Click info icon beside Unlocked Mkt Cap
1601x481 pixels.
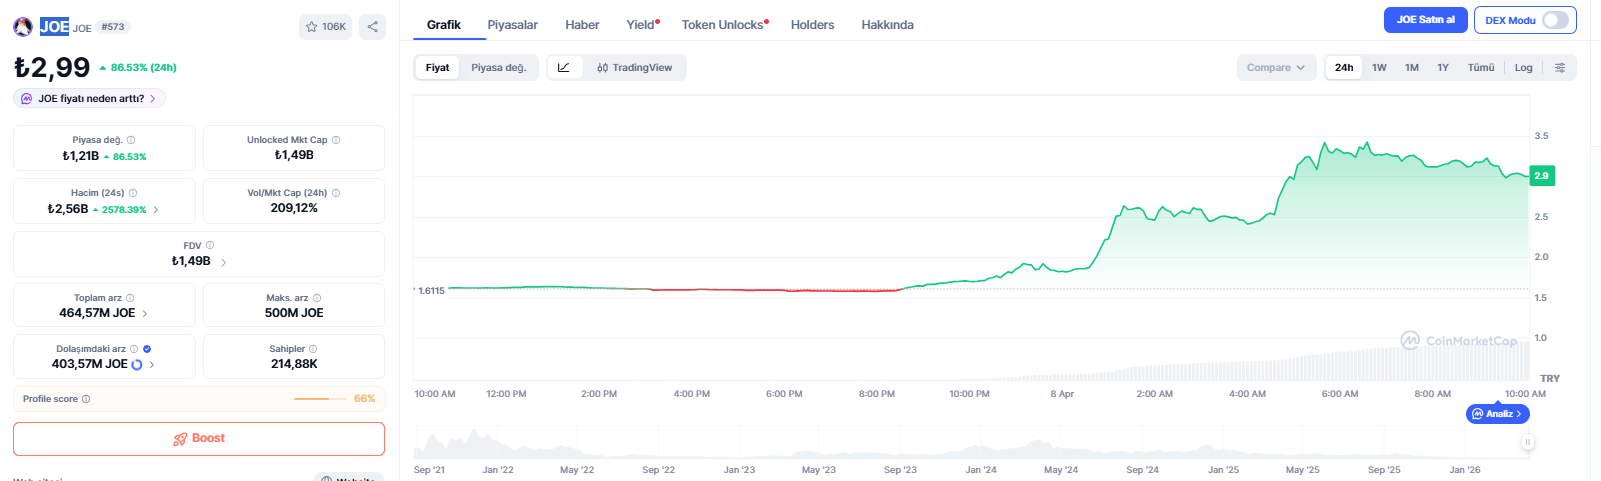pos(336,140)
